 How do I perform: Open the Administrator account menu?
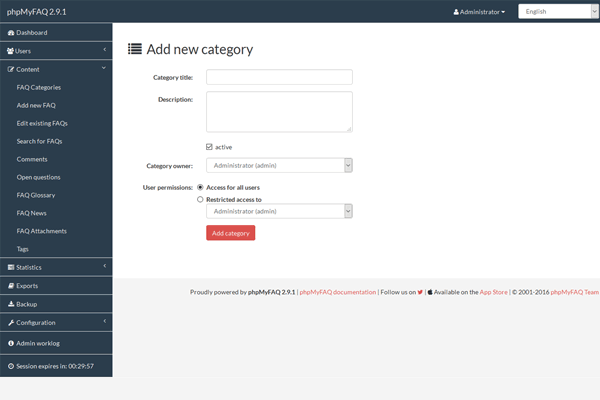point(479,12)
